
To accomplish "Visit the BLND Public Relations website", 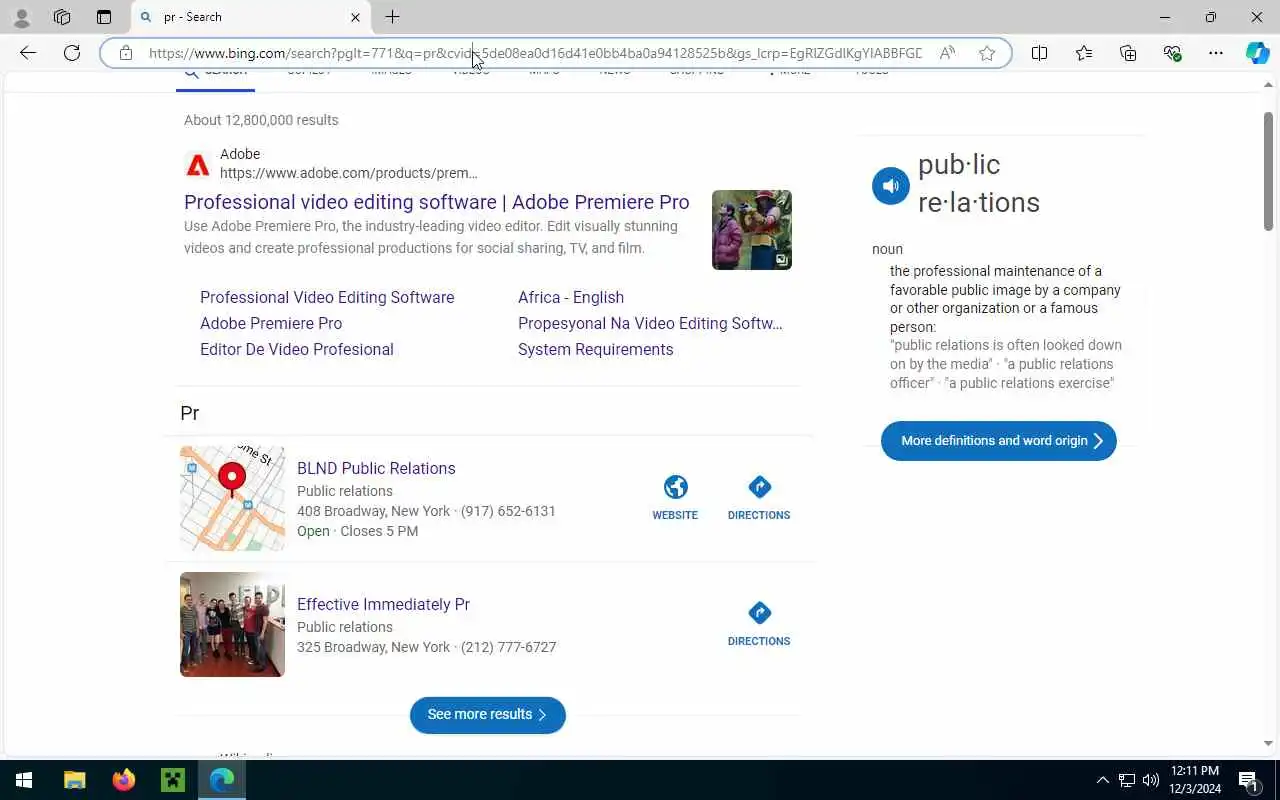I will 675,498.
